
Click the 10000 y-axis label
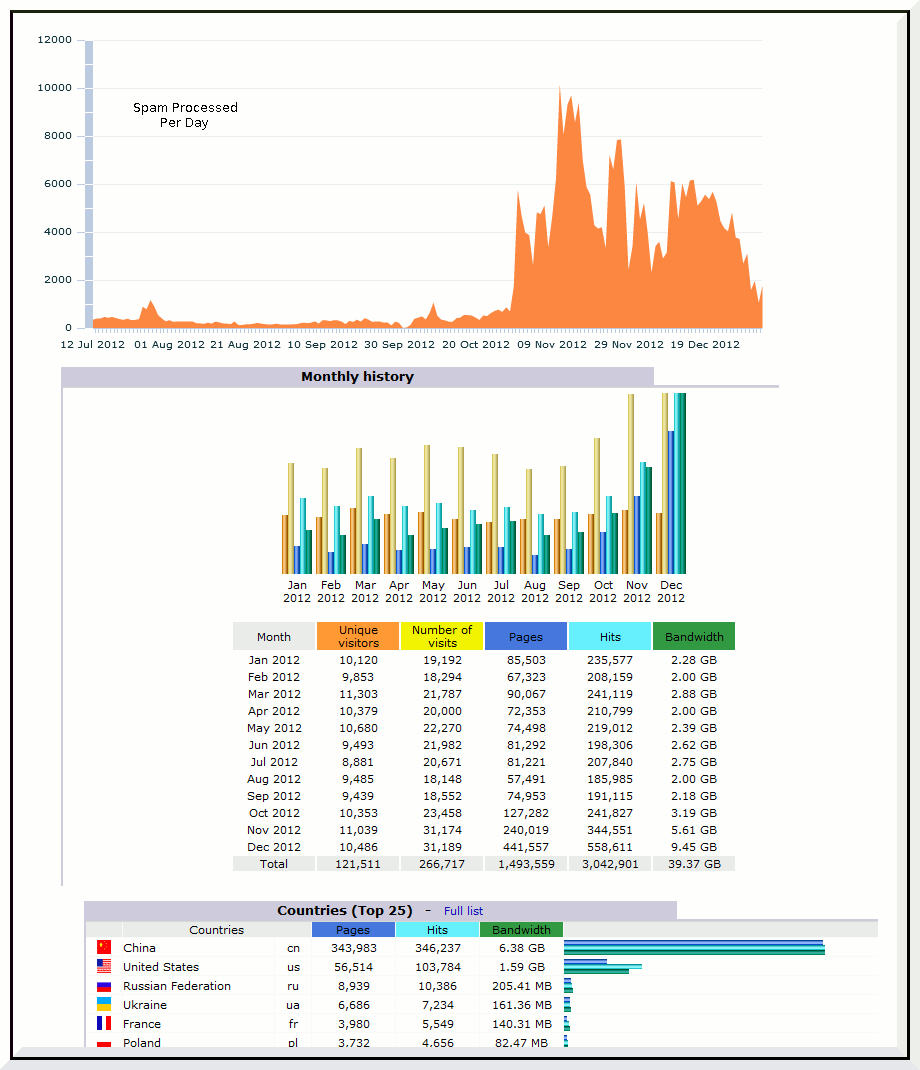pyautogui.click(x=55, y=87)
